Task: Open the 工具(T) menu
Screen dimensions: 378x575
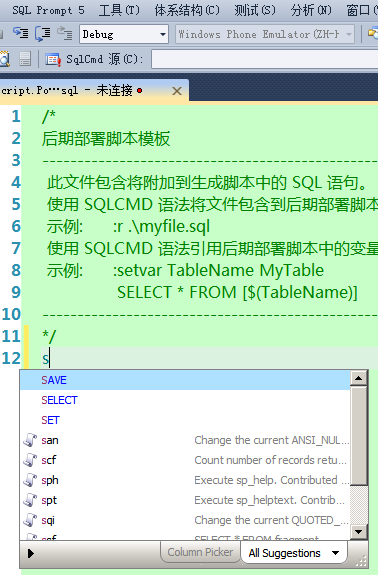Action: tap(120, 10)
